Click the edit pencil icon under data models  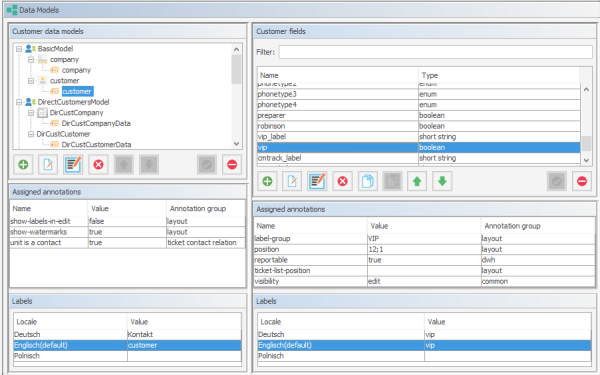tap(48, 165)
